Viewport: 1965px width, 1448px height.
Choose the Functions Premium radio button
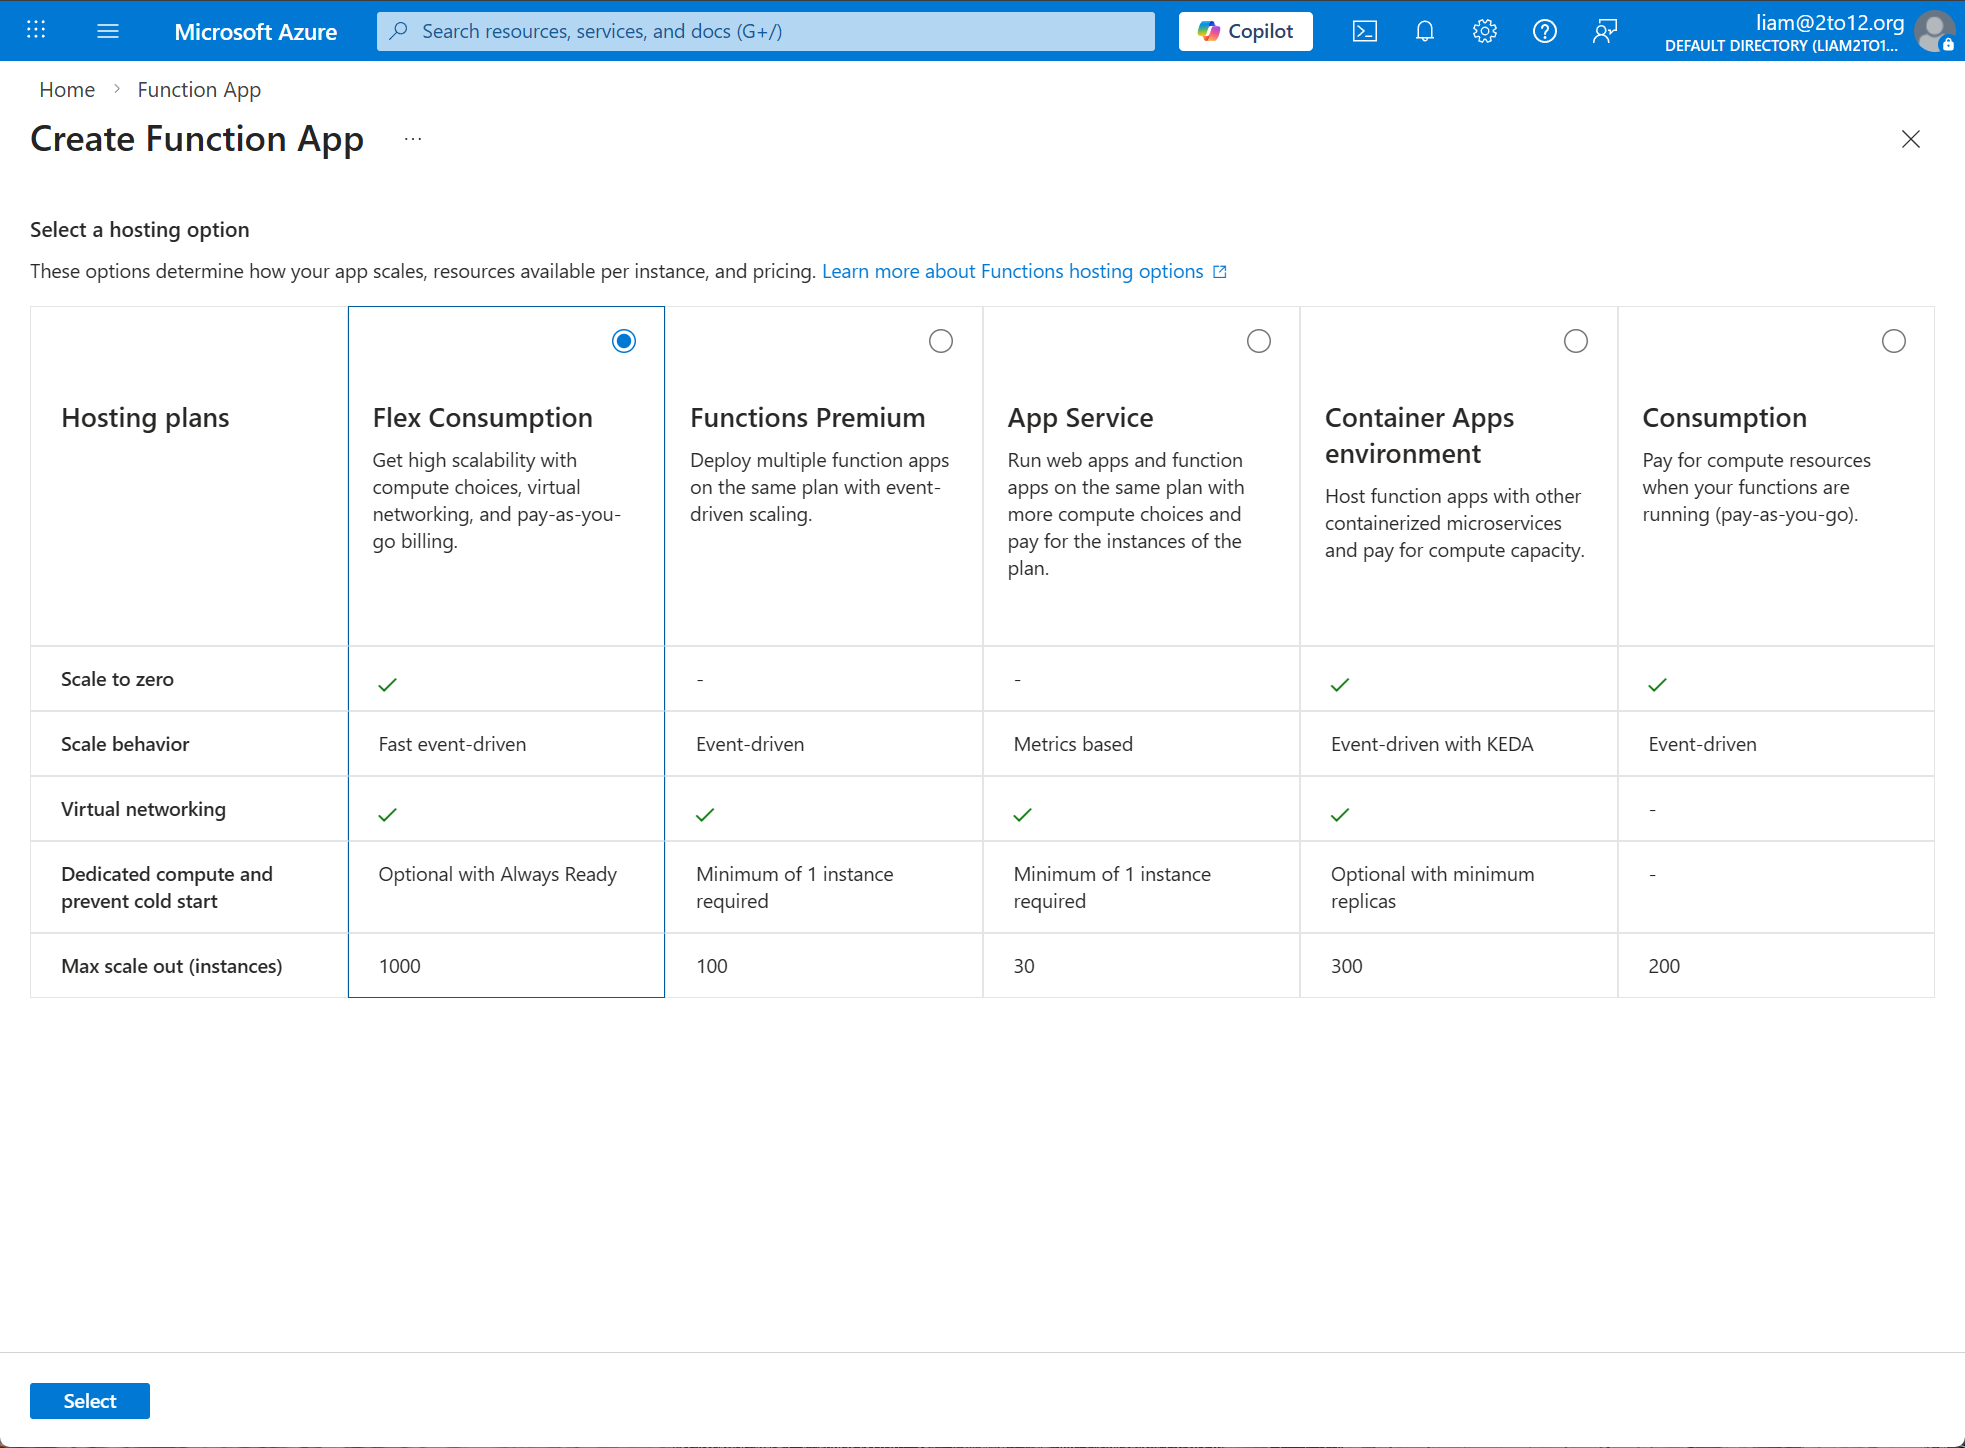click(941, 341)
